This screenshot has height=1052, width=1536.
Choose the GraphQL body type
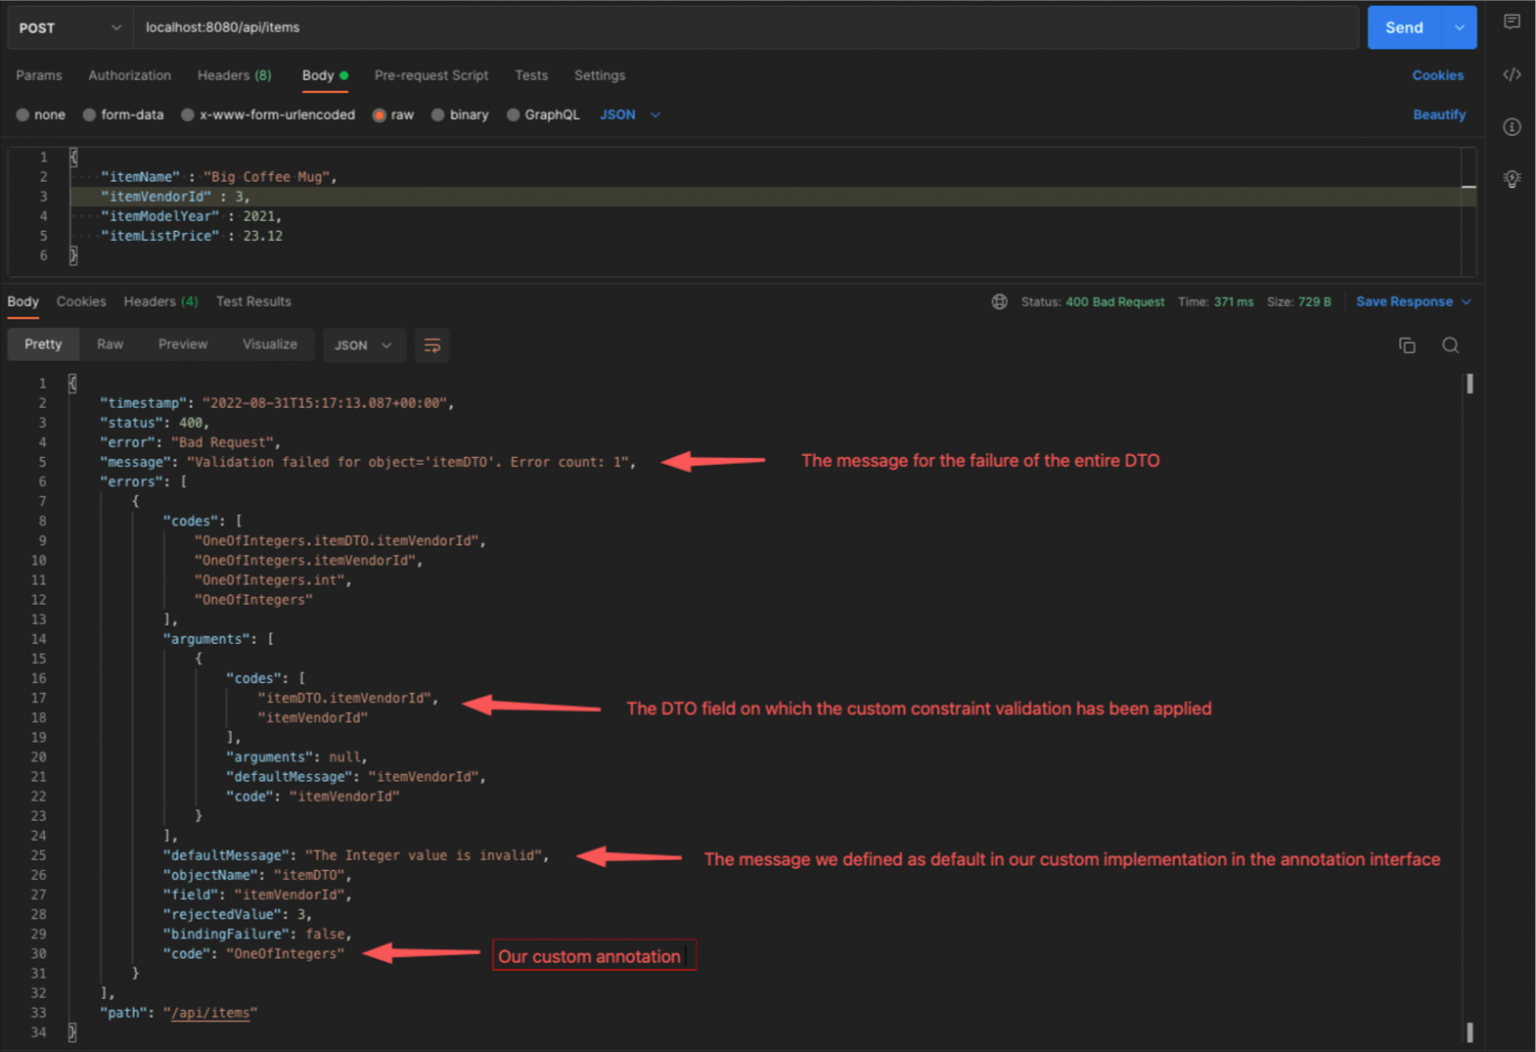pos(543,115)
